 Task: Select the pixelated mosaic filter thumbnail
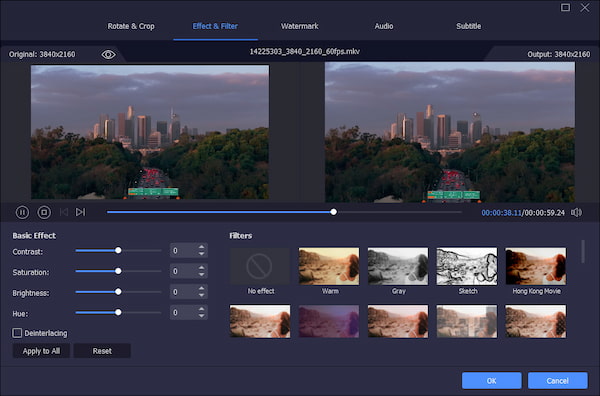(467, 321)
